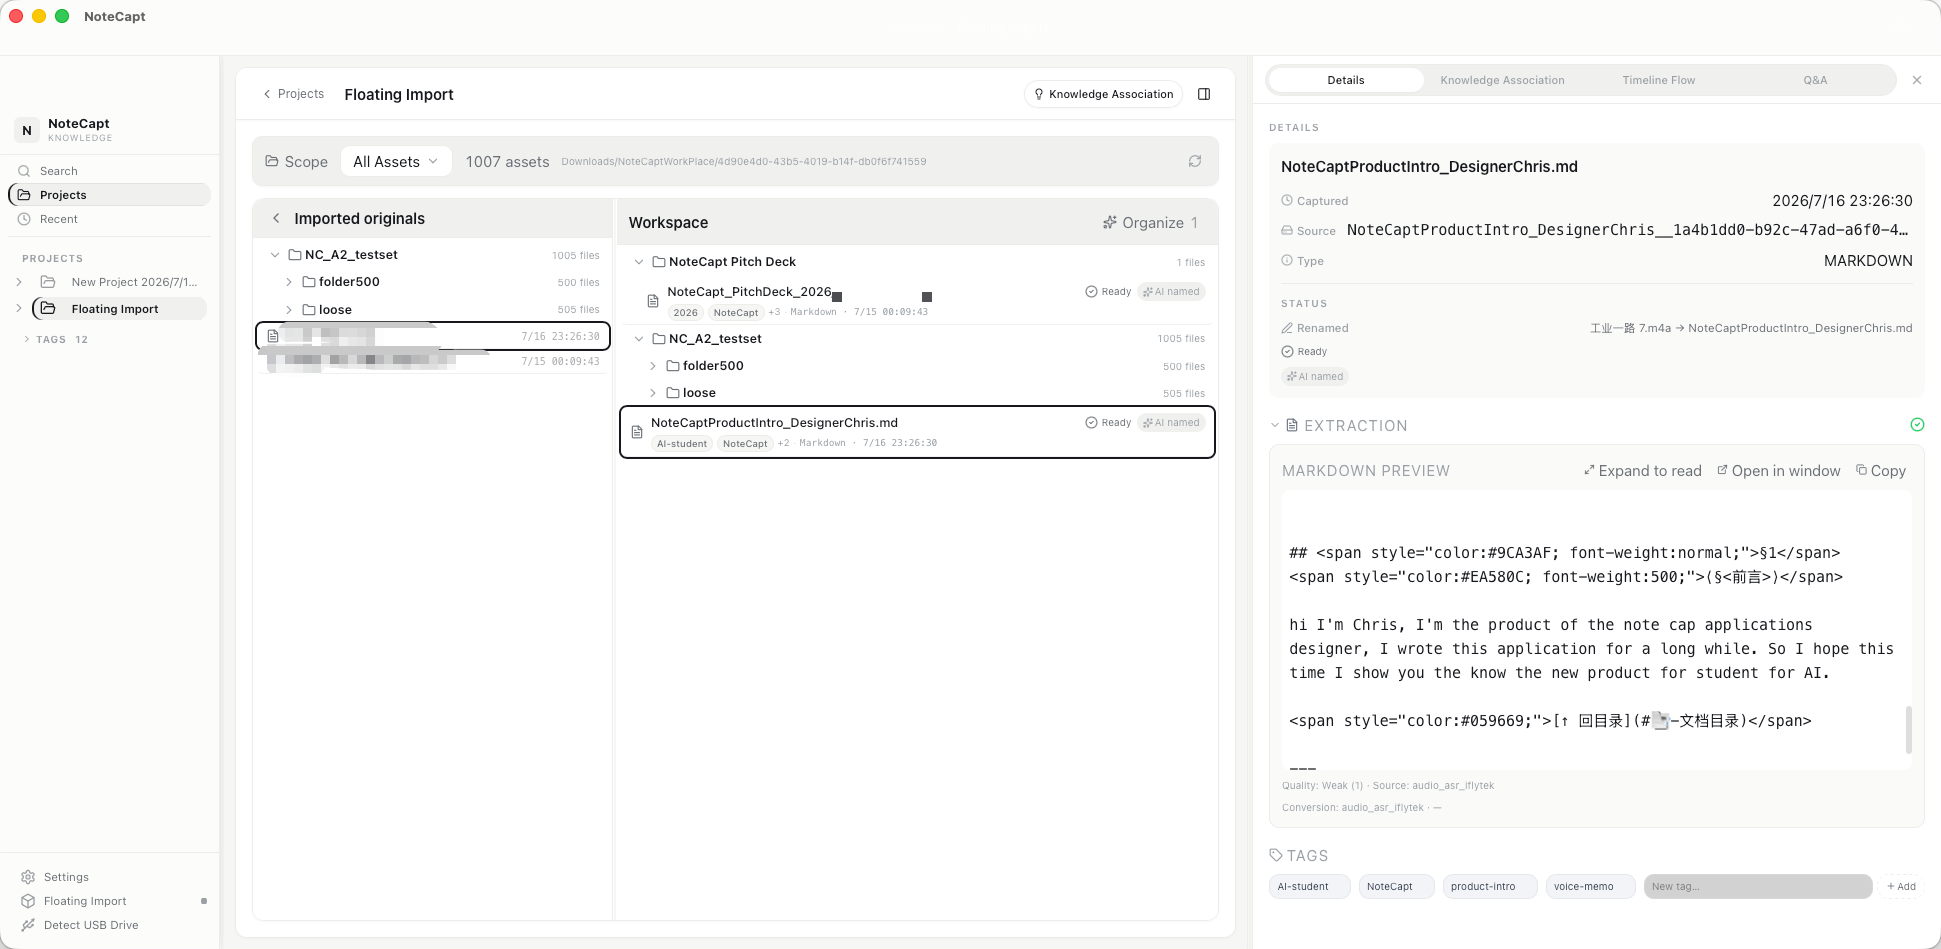
Task: Expand folder500 in Imported originals
Action: click(289, 282)
